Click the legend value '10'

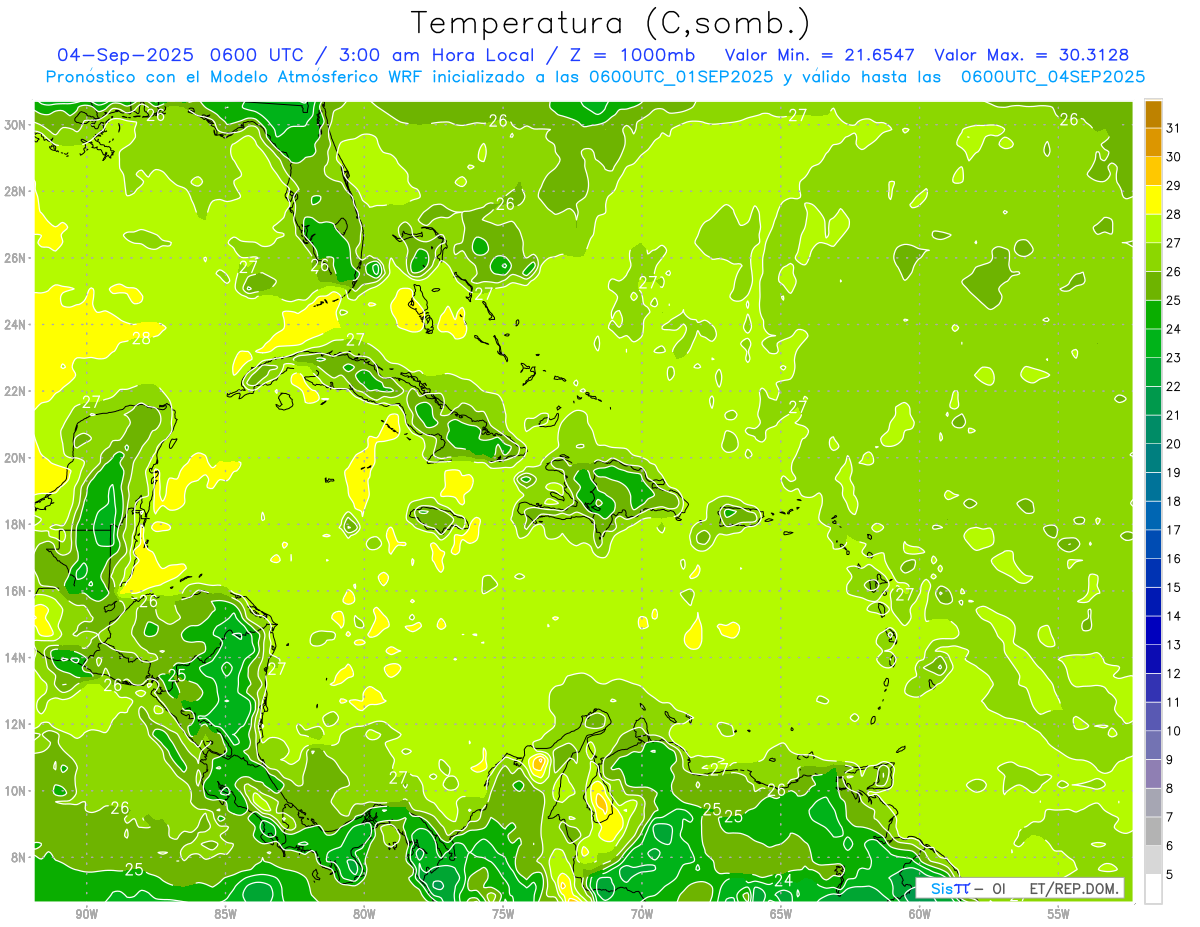click(x=1174, y=731)
